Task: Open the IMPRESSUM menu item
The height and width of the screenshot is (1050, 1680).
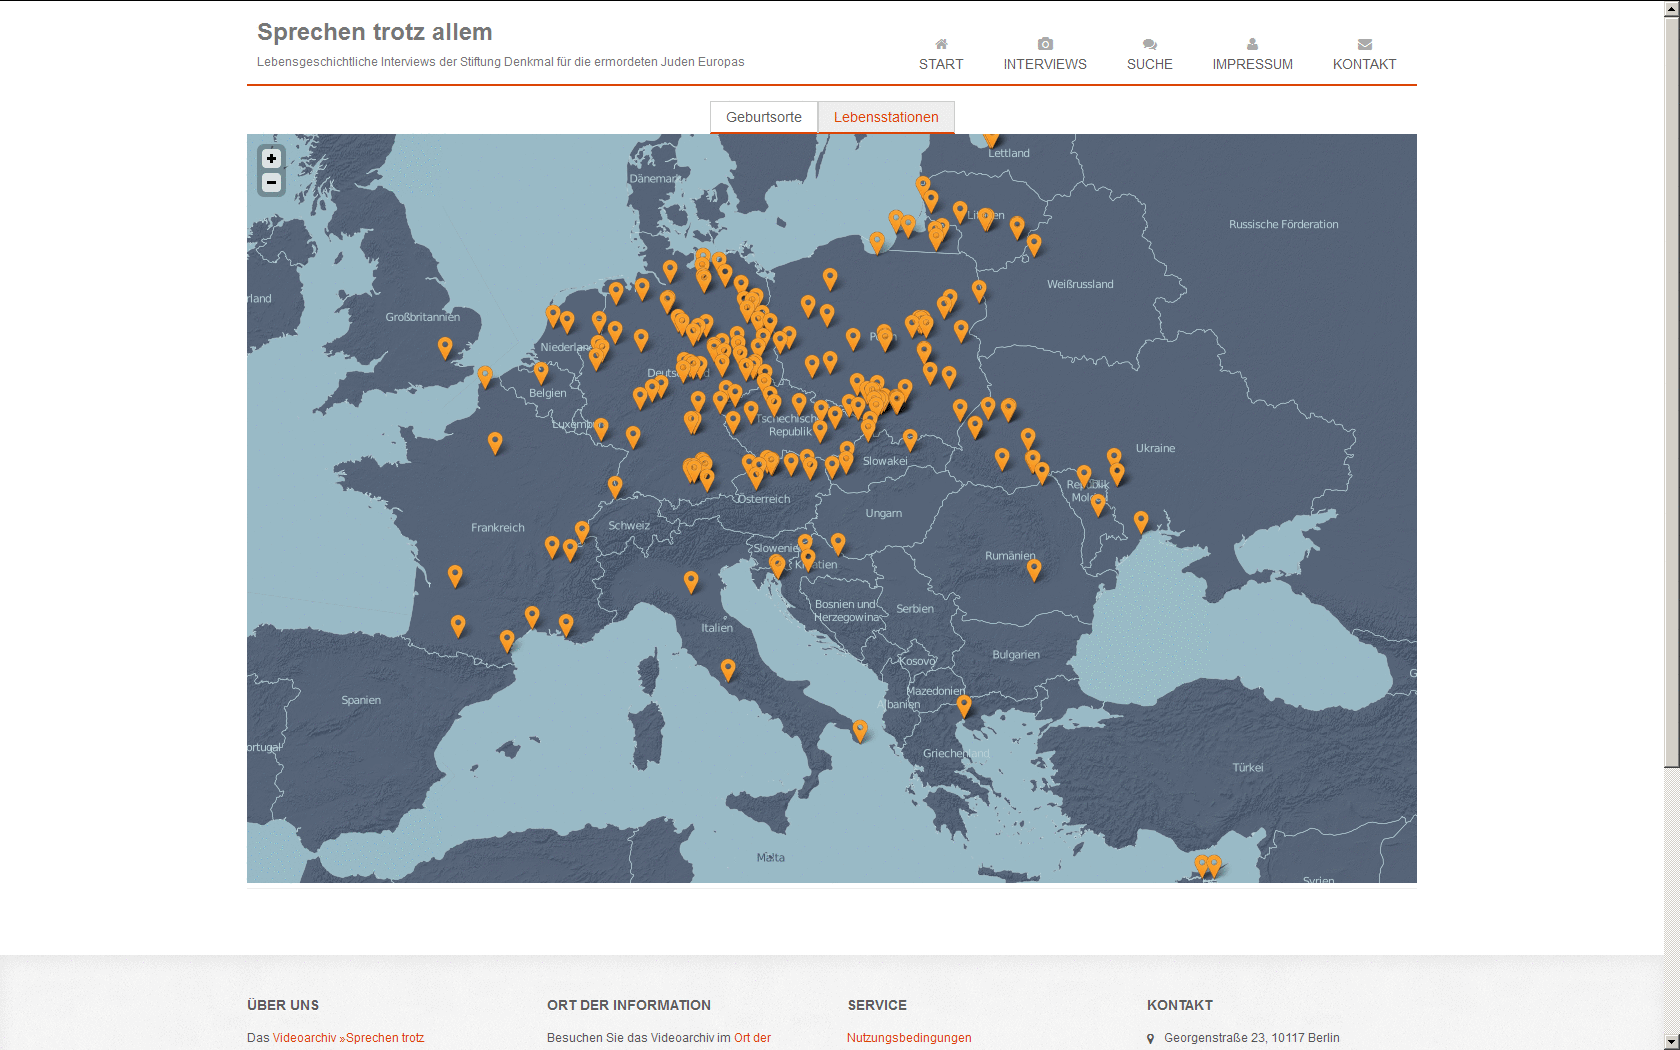Action: [x=1252, y=64]
